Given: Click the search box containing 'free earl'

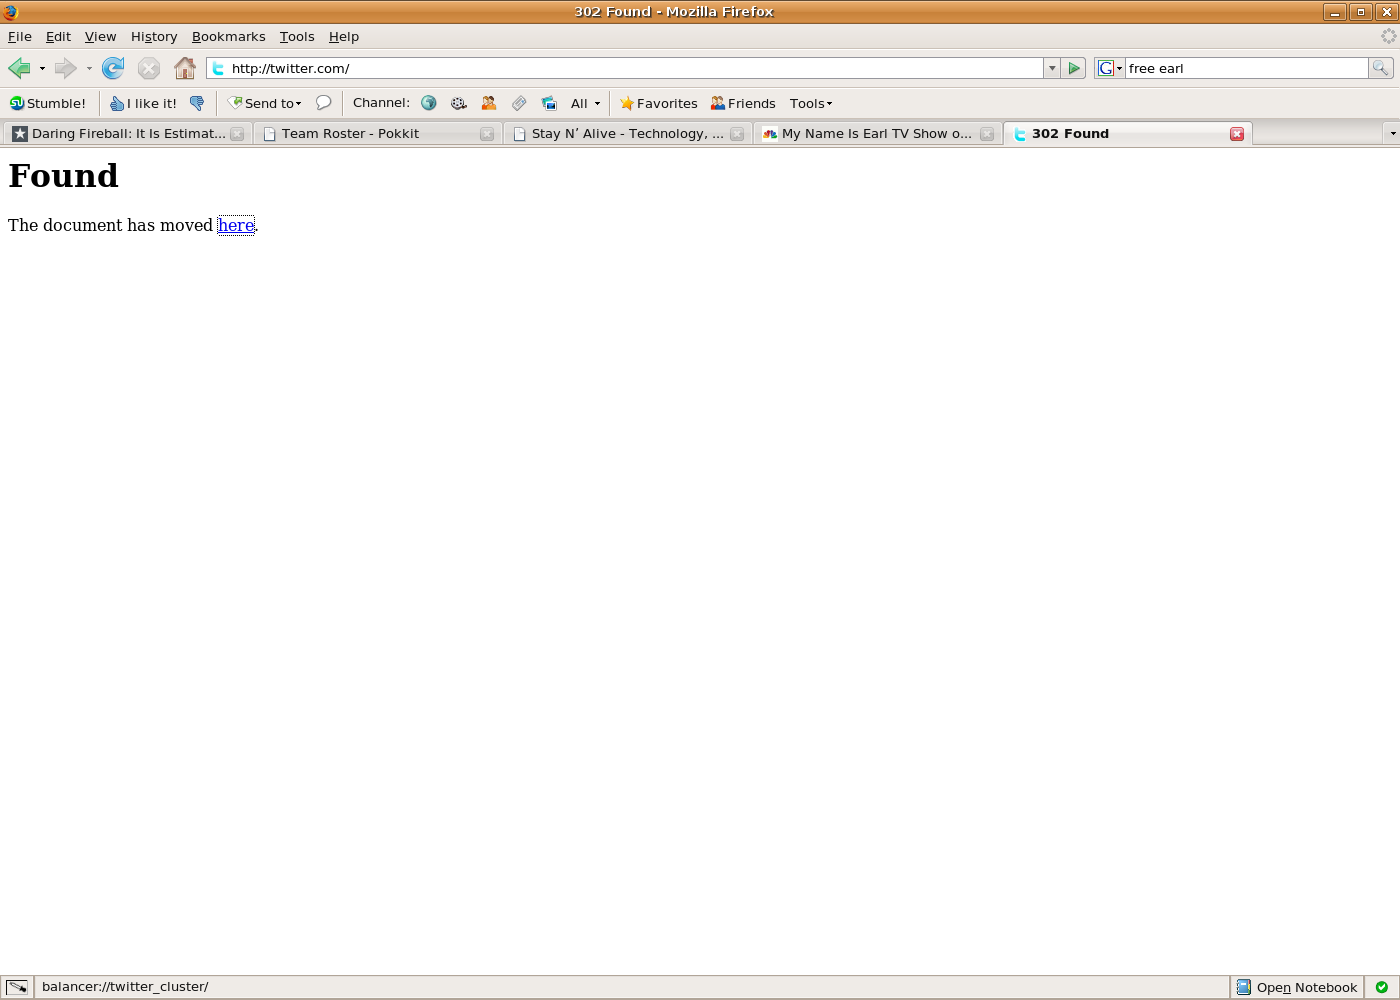Looking at the screenshot, I should coord(1246,68).
